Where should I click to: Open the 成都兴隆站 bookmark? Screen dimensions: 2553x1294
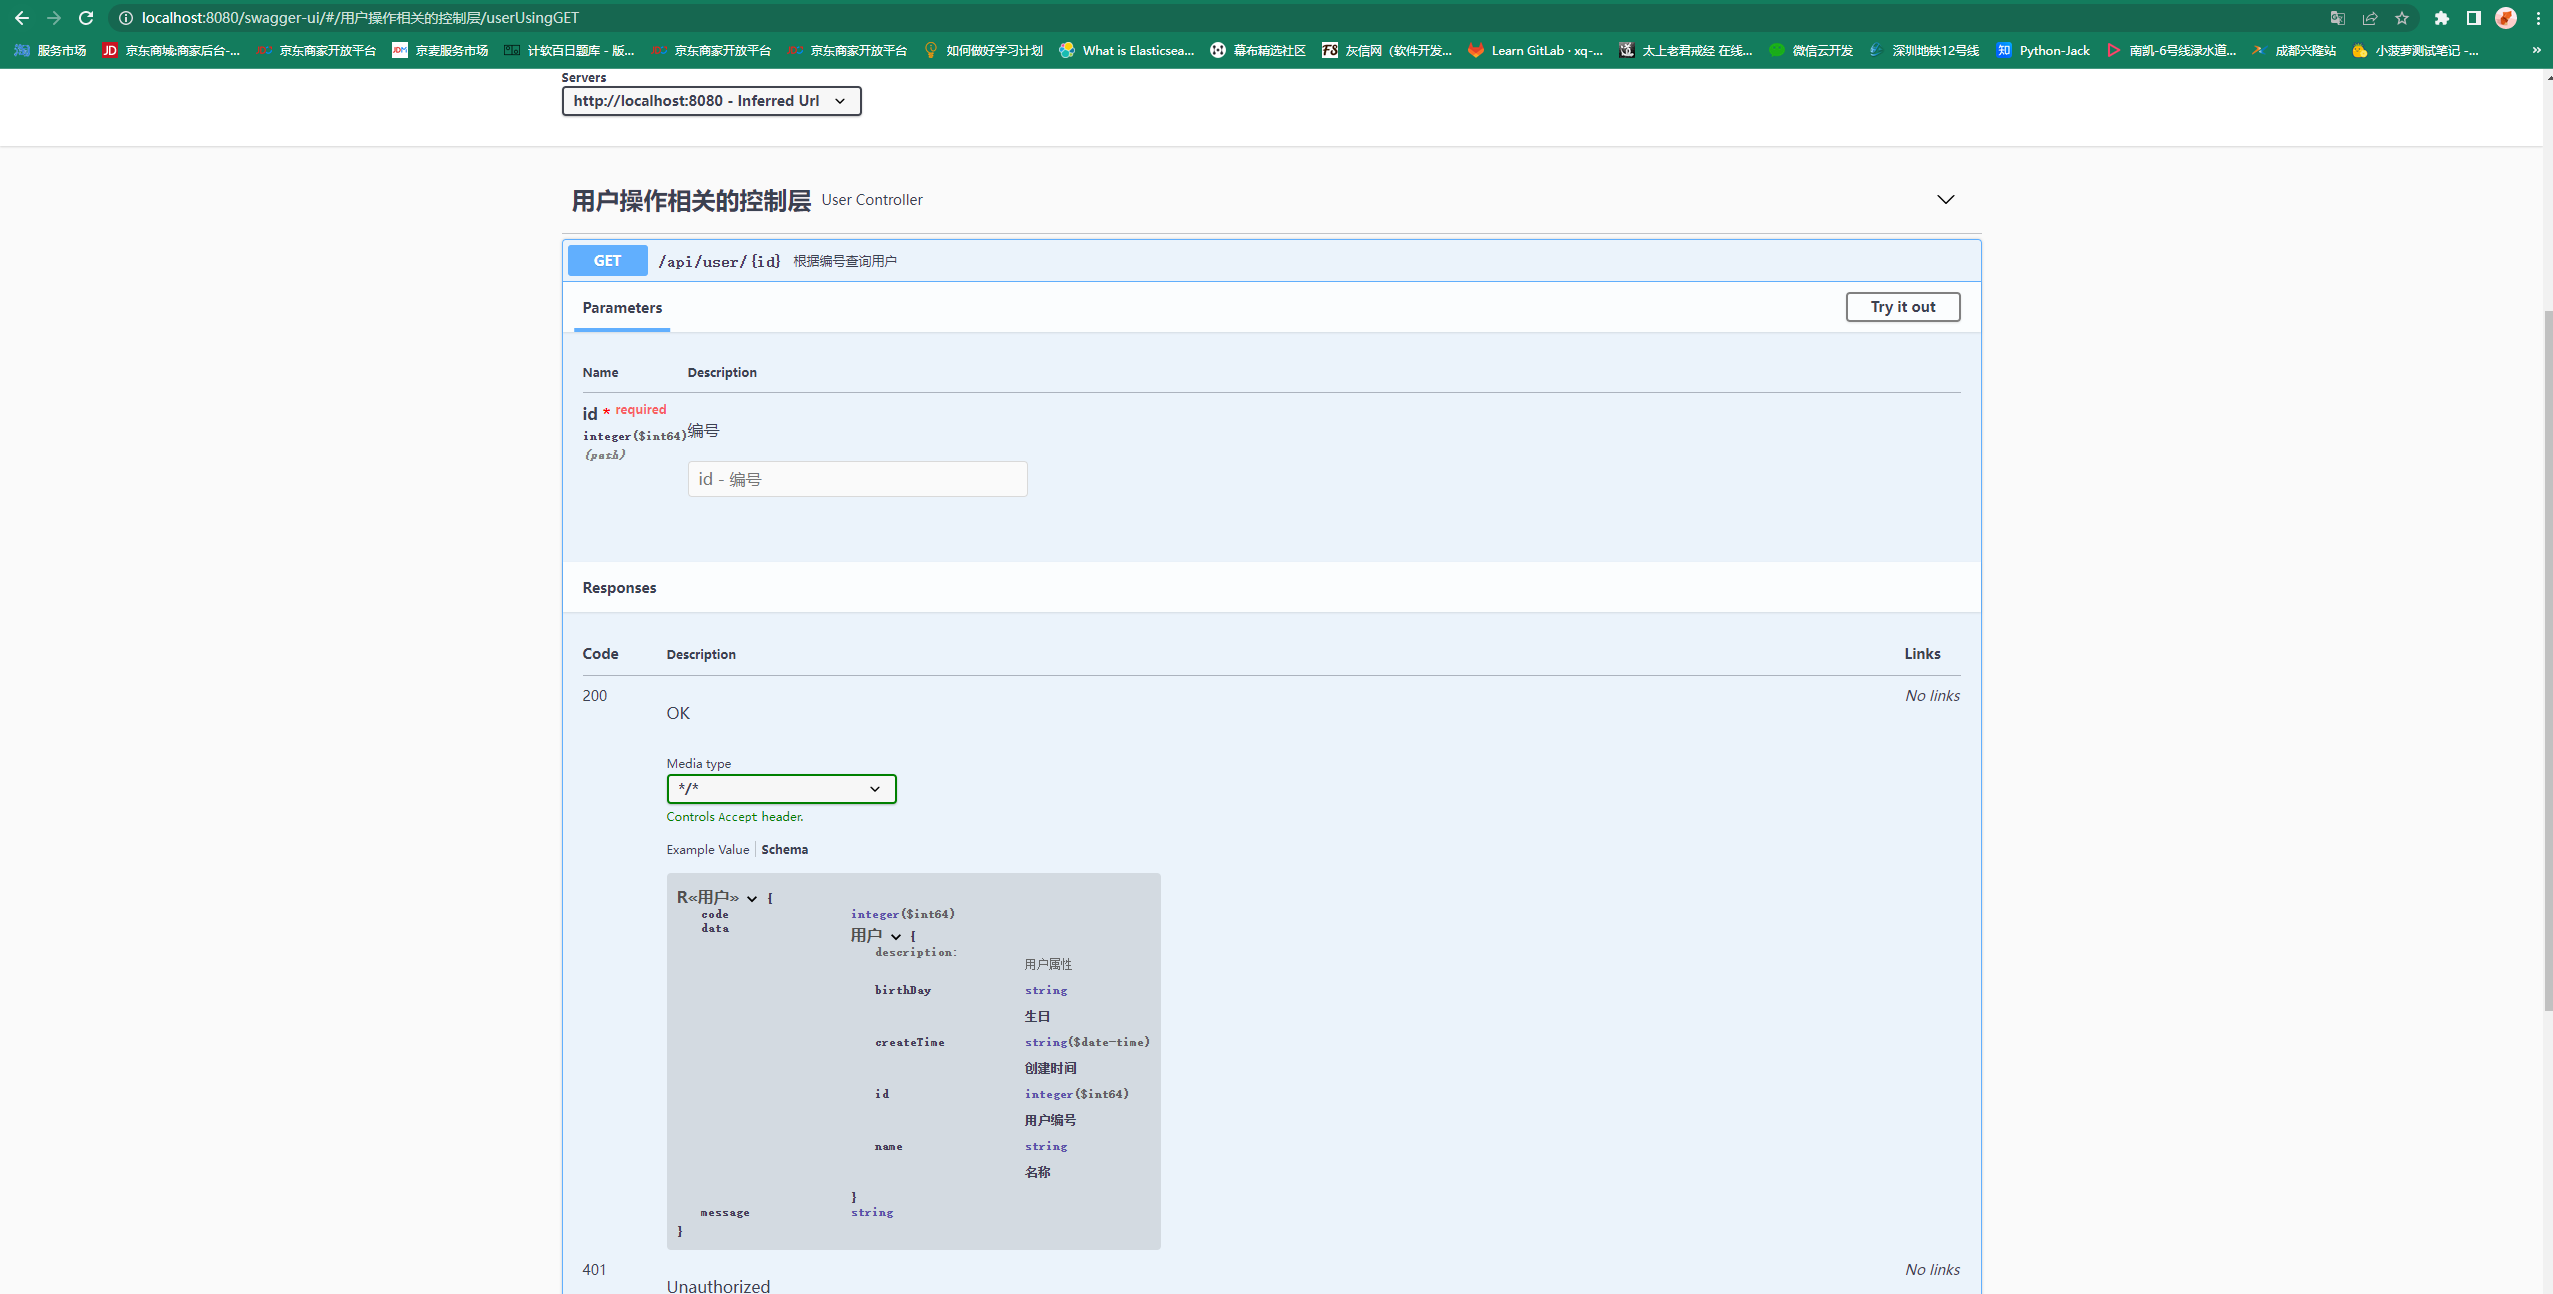[2292, 50]
